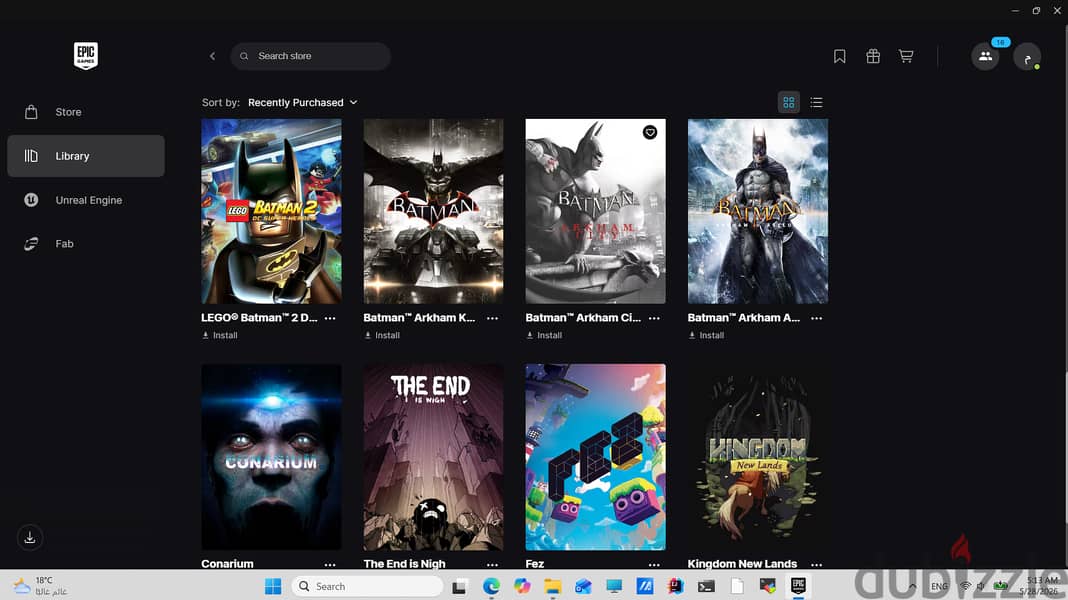Click the taskbar Search box
The height and width of the screenshot is (600, 1068).
368,586
